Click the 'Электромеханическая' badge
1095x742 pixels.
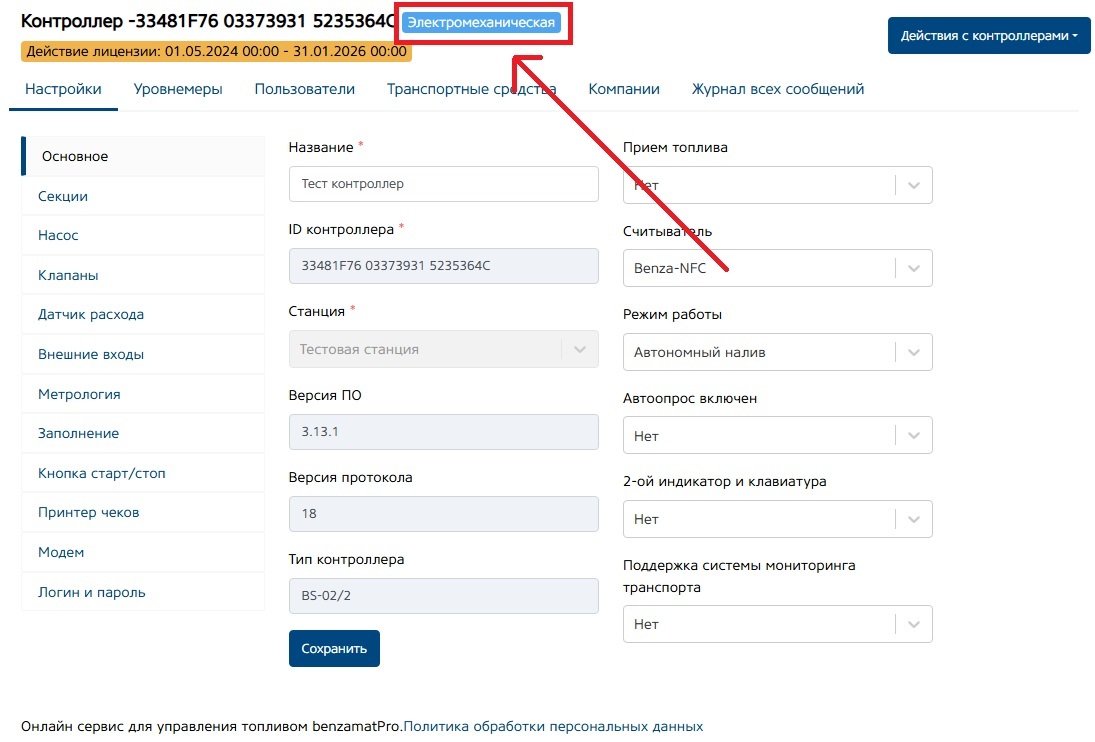click(x=480, y=22)
